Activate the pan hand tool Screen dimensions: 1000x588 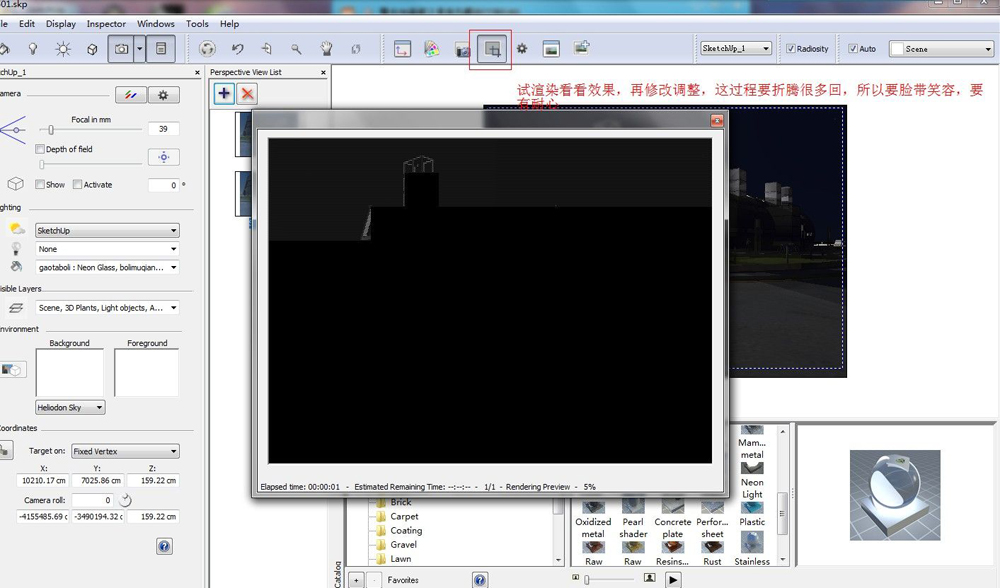[326, 48]
